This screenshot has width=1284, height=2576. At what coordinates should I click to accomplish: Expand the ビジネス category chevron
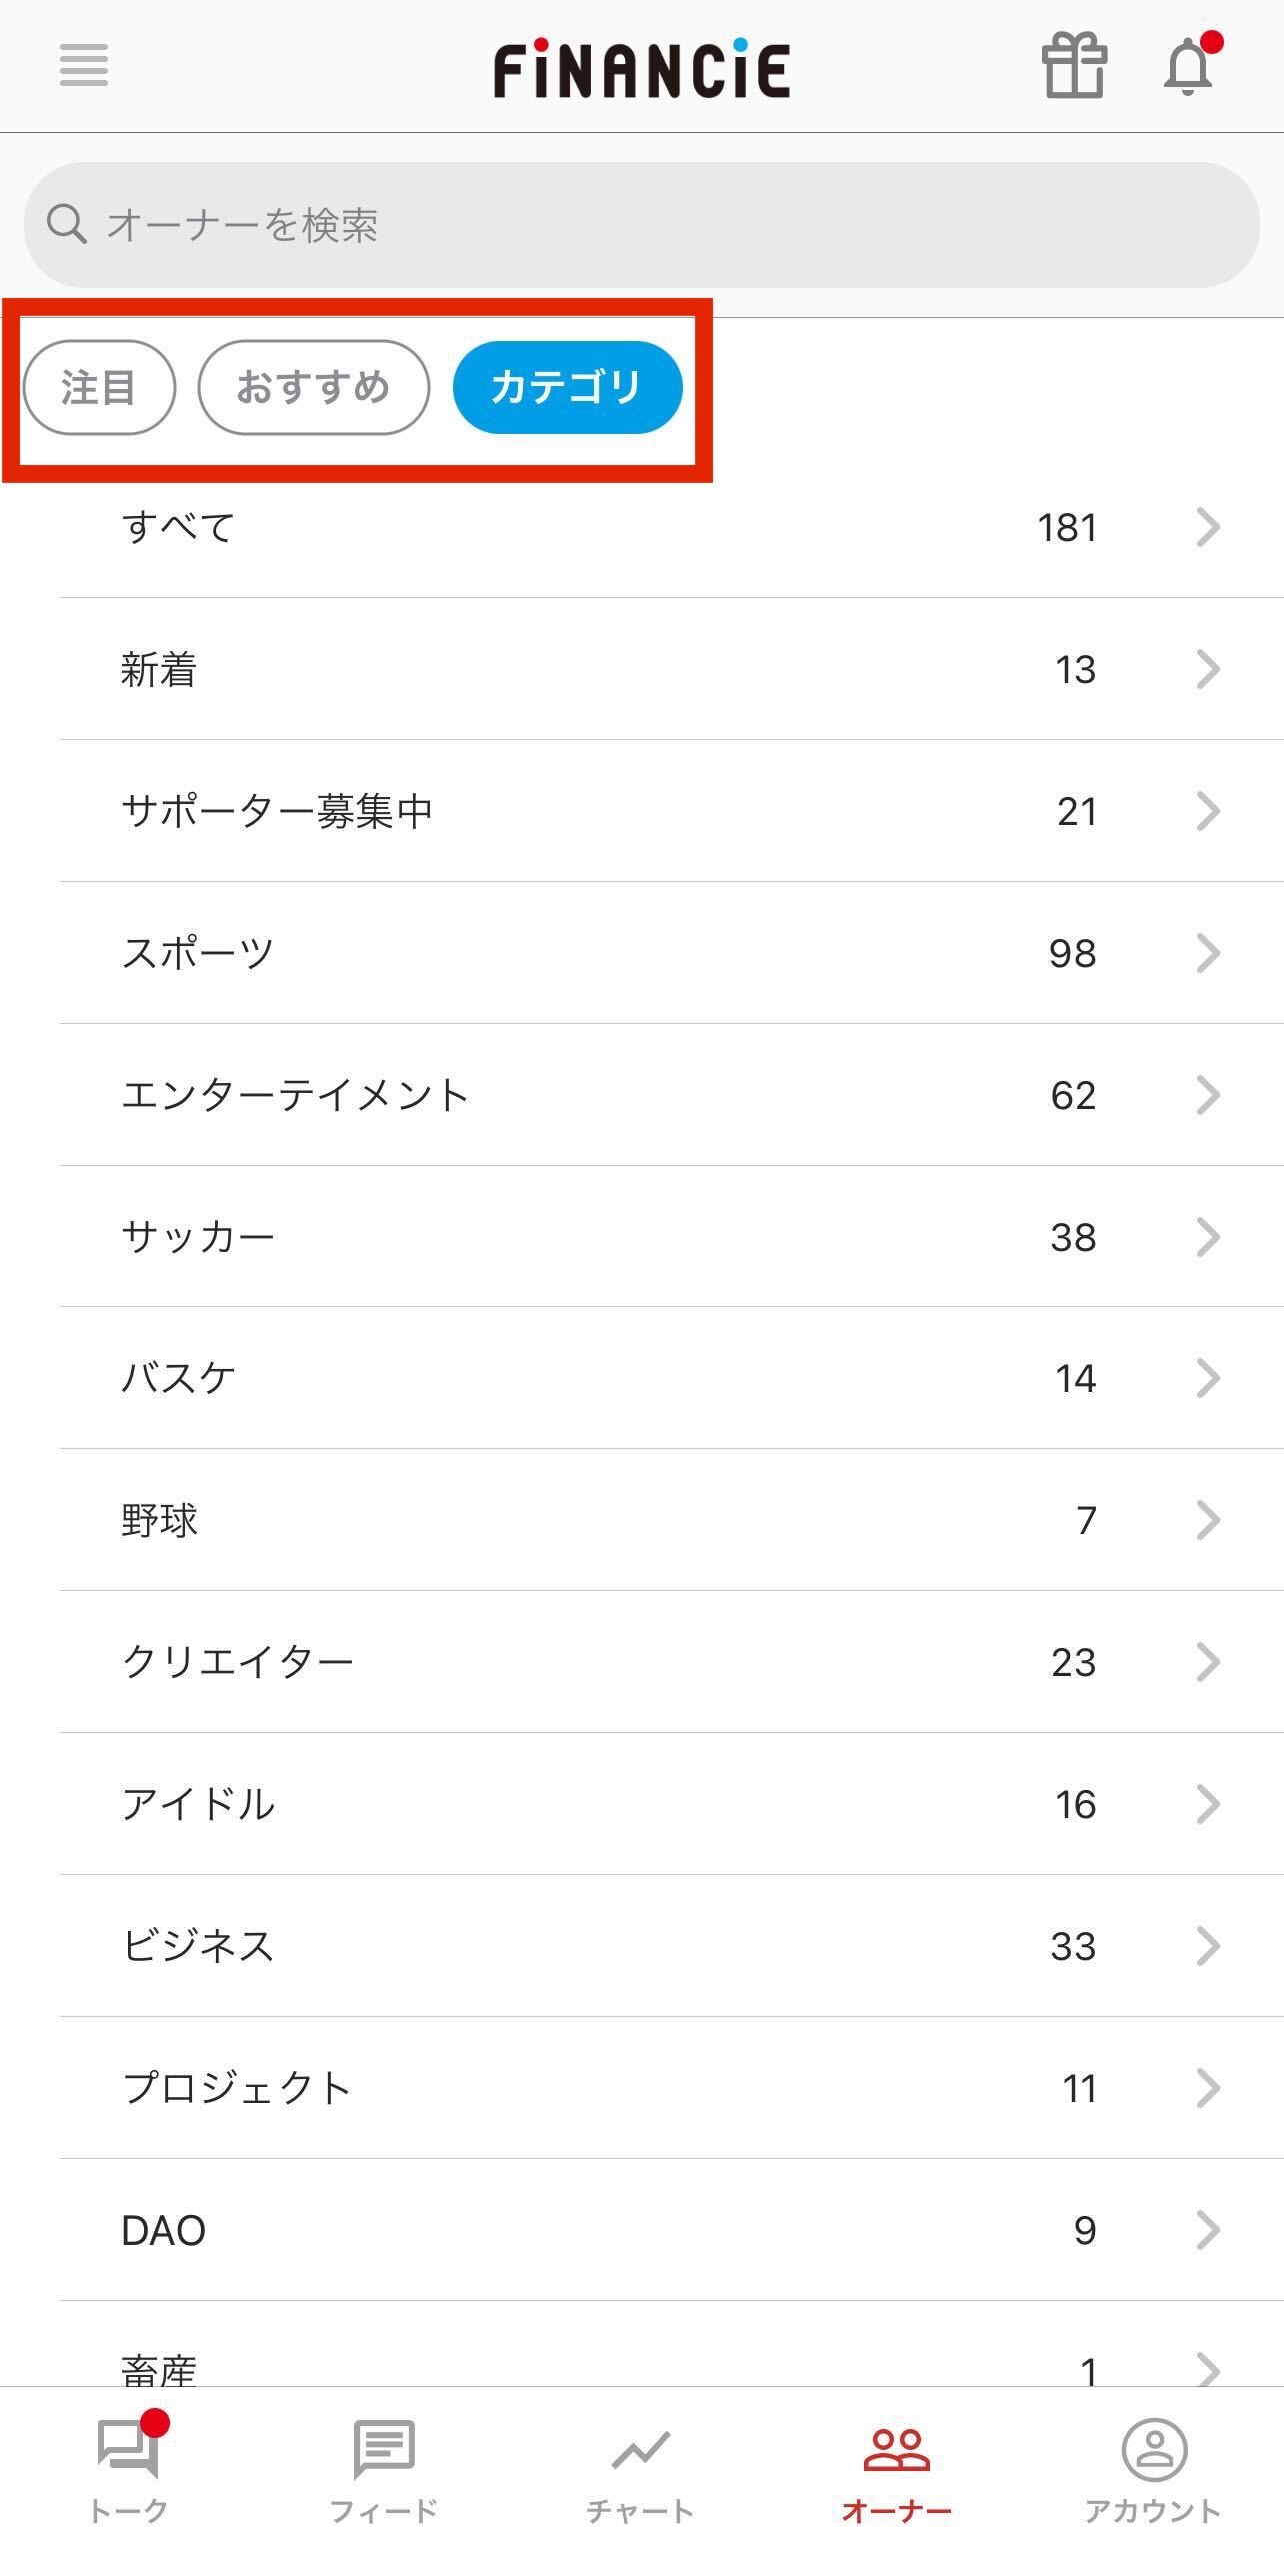1208,1946
